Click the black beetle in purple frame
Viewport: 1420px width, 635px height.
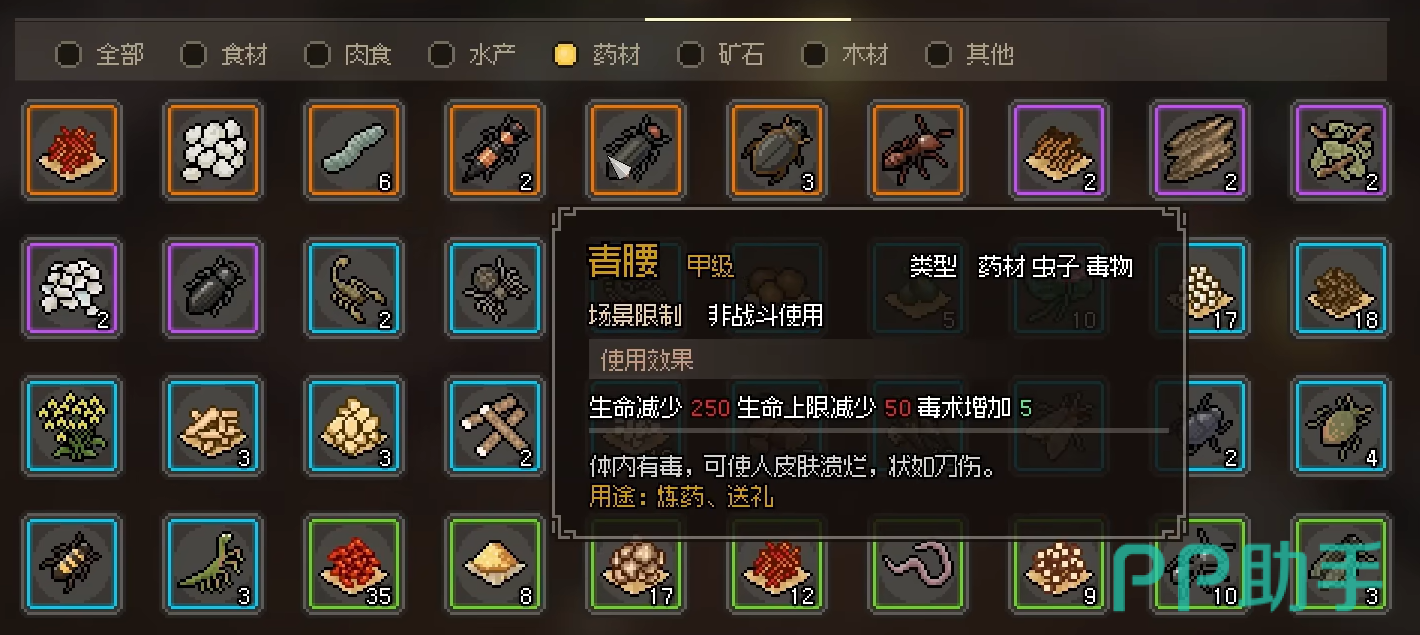click(x=213, y=287)
